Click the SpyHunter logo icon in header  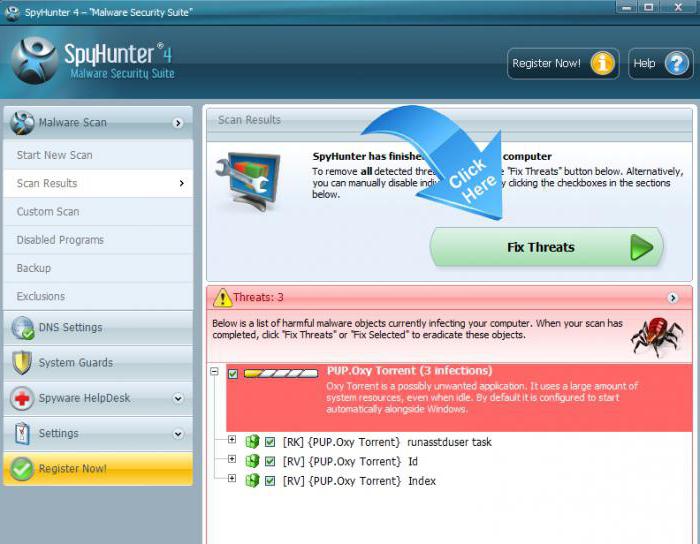(34, 60)
